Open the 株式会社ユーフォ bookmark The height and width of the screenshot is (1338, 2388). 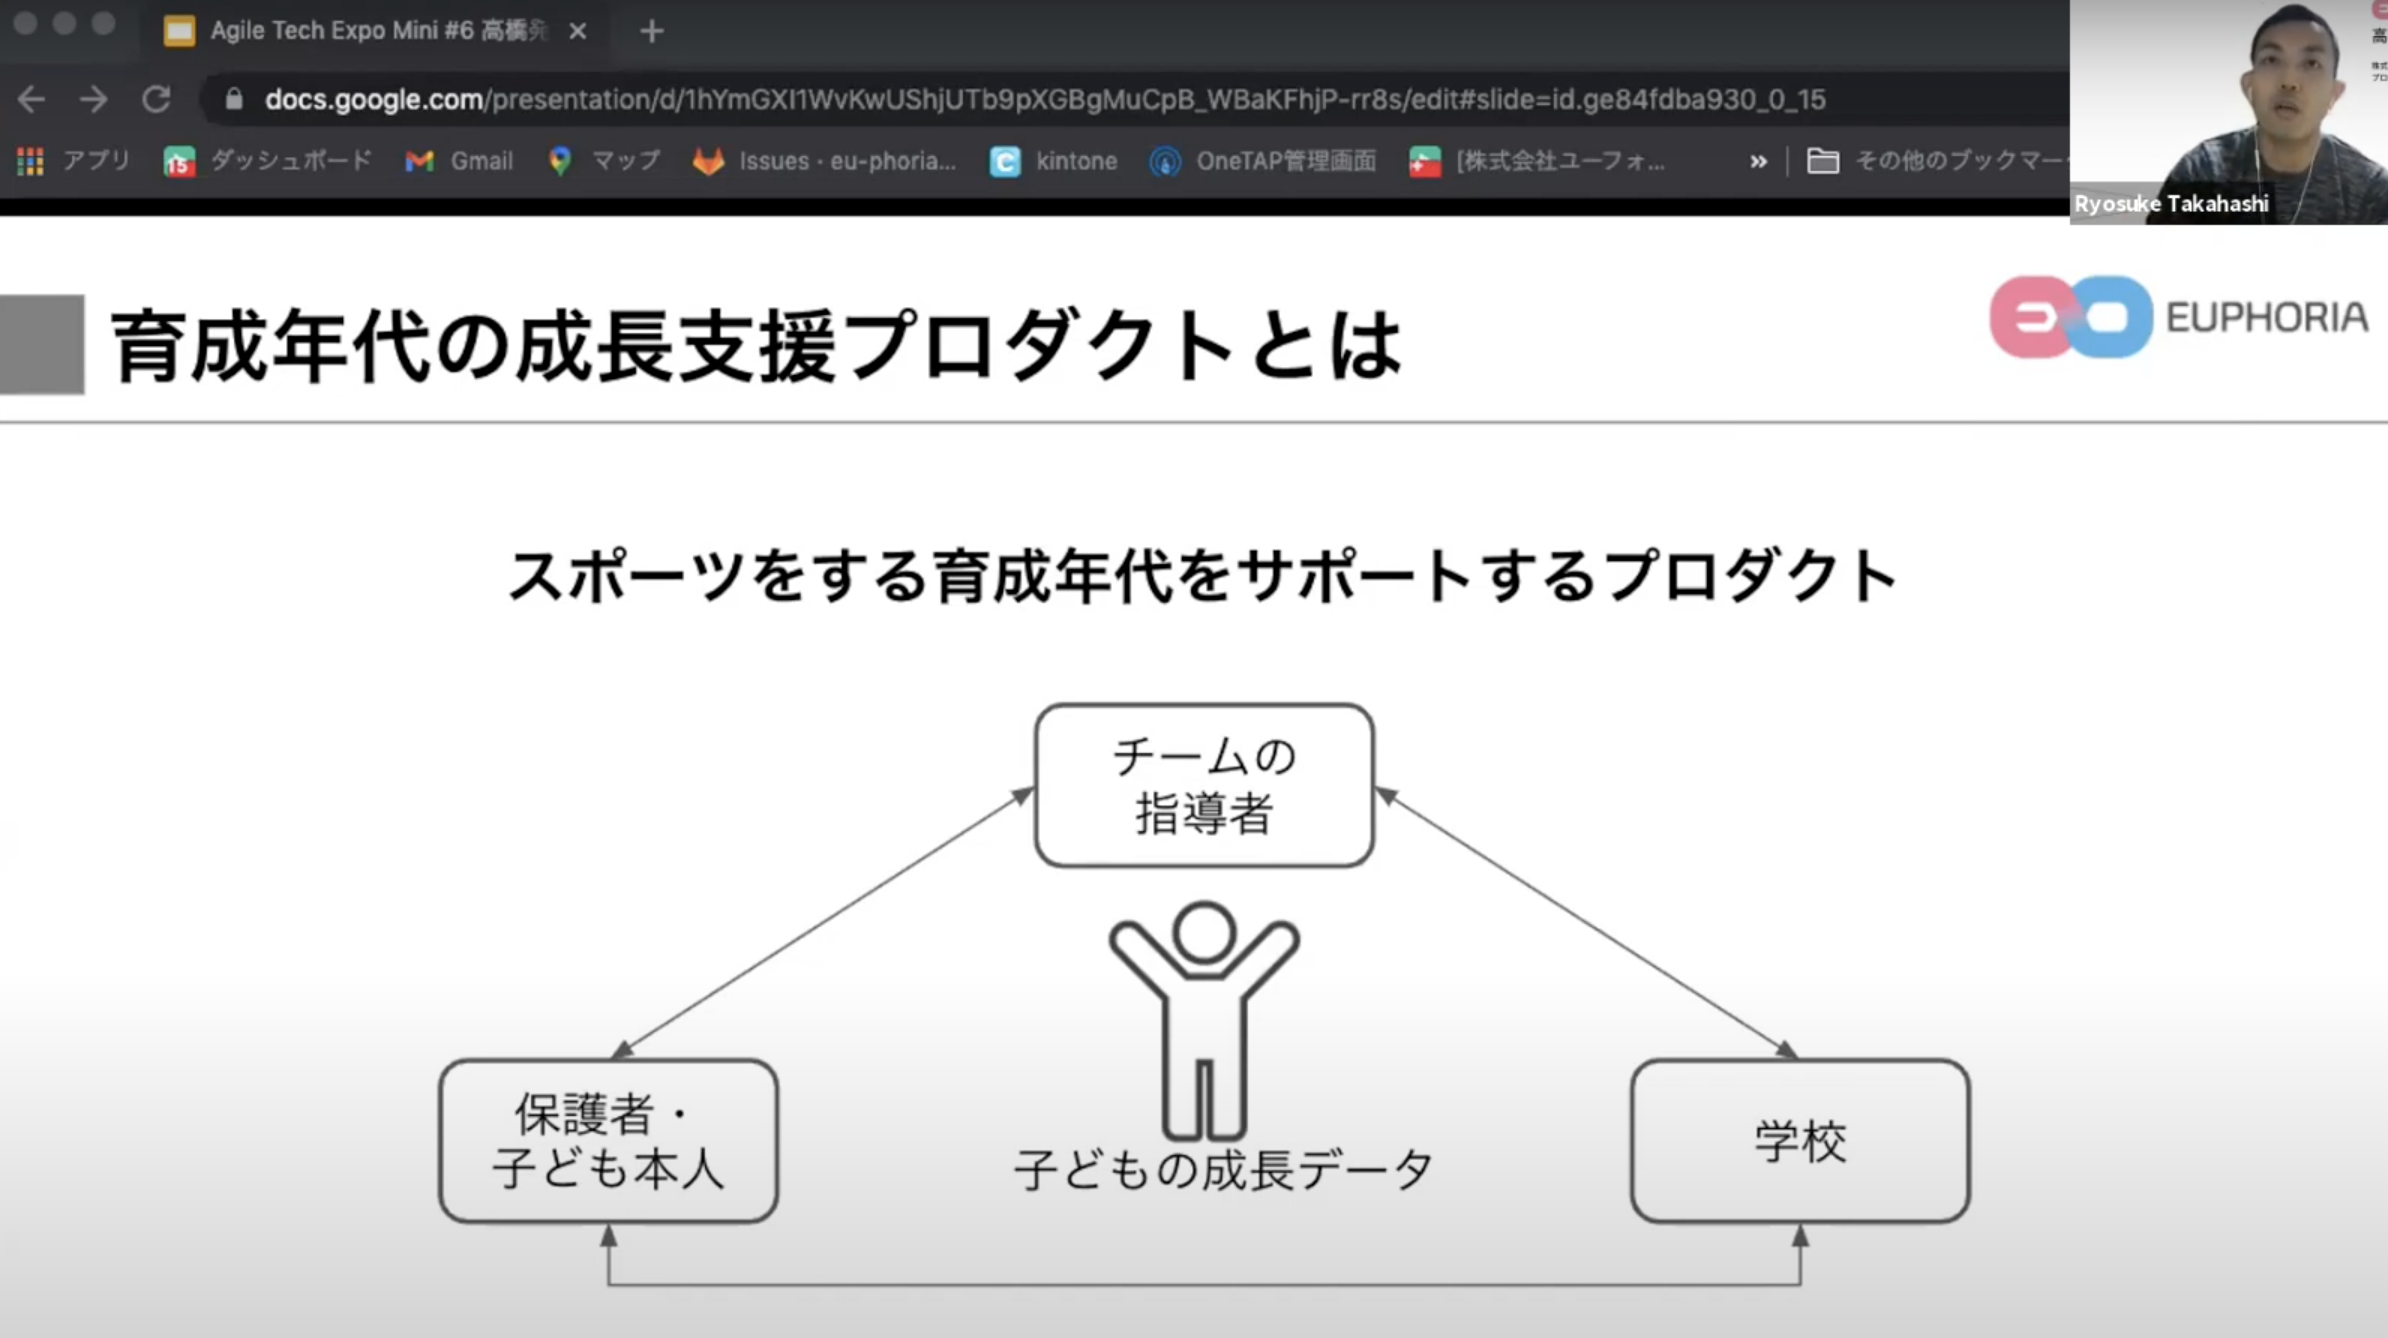click(1538, 161)
